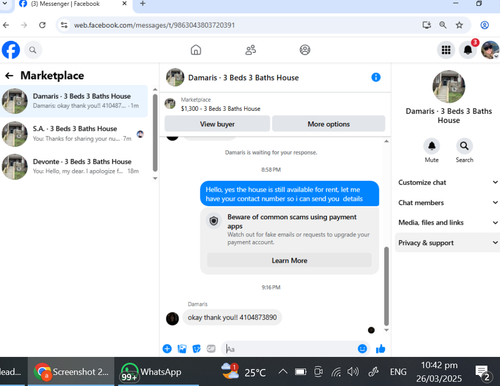Image resolution: width=500 pixels, height=386 pixels.
Task: Open the Wi-Fi network icon in tray
Action: 336,371
